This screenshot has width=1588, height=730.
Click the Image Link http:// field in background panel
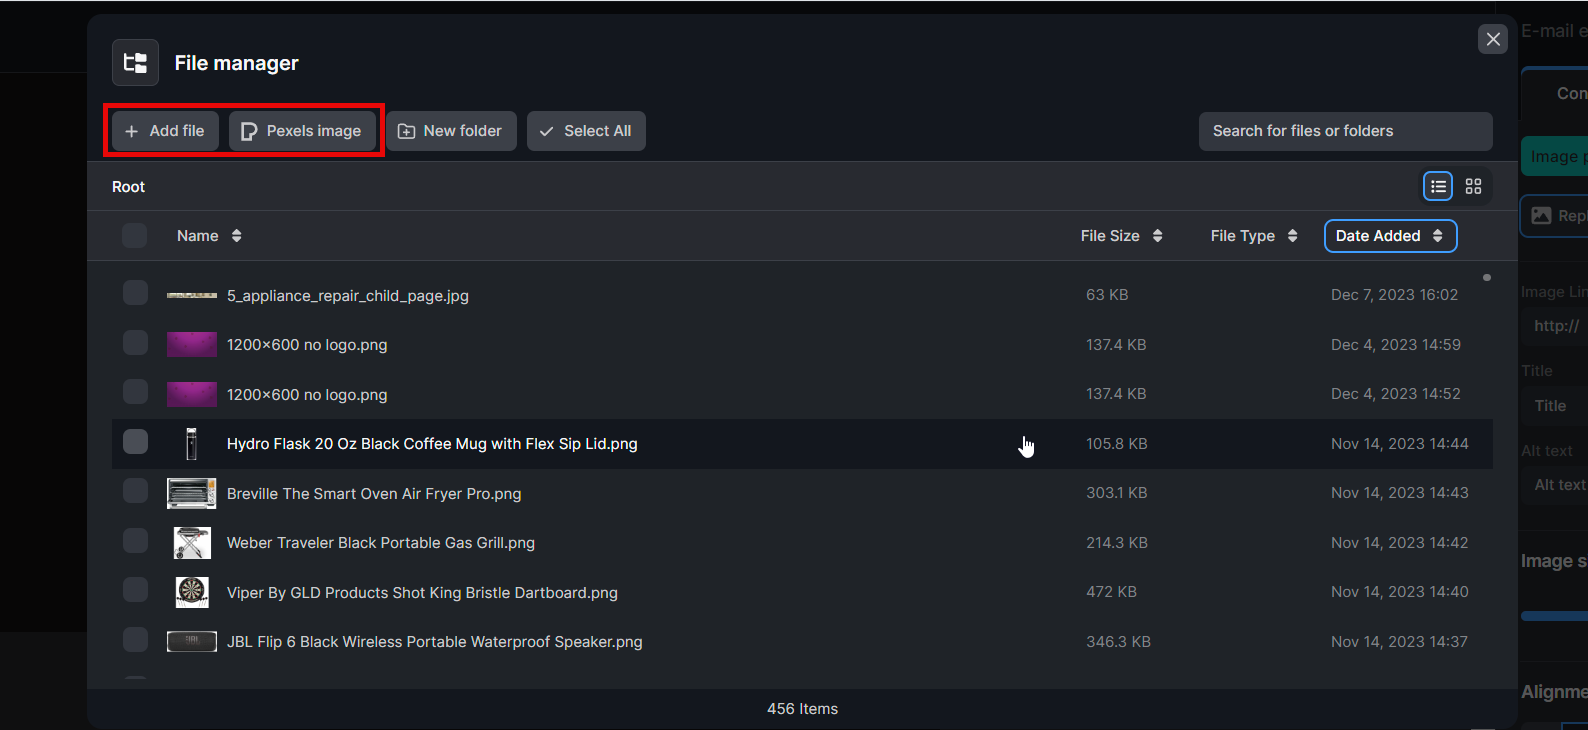click(1556, 326)
